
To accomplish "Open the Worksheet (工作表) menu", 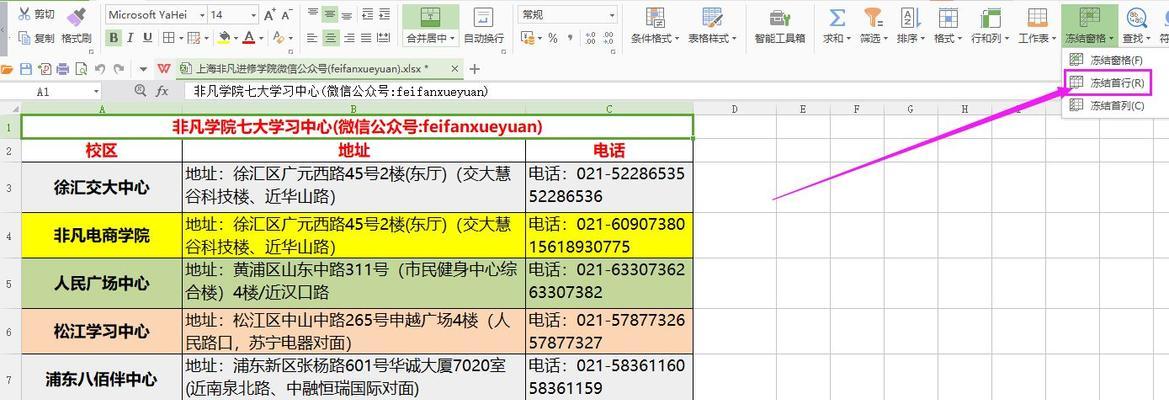I will (1037, 25).
